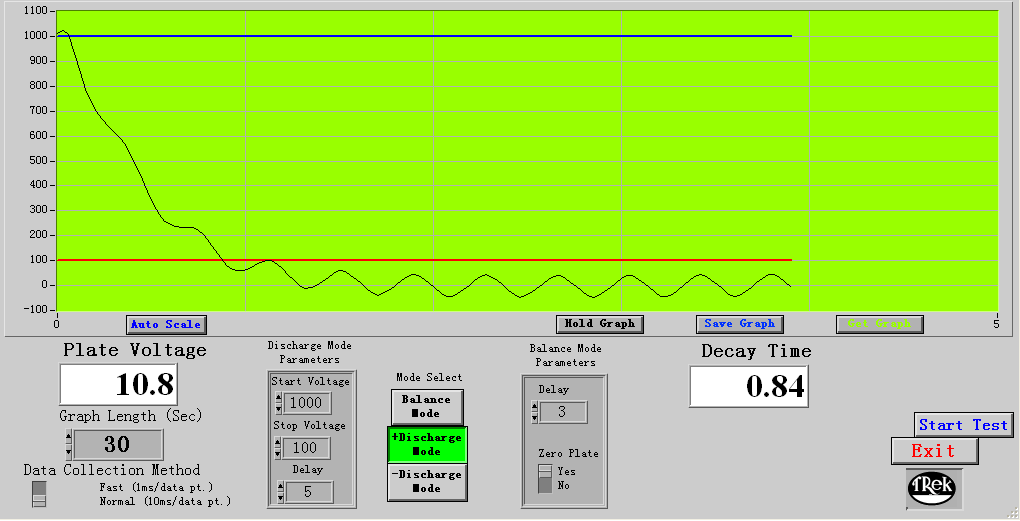The image size is (1020, 521).
Task: Click the Decay Time readout
Action: click(748, 387)
